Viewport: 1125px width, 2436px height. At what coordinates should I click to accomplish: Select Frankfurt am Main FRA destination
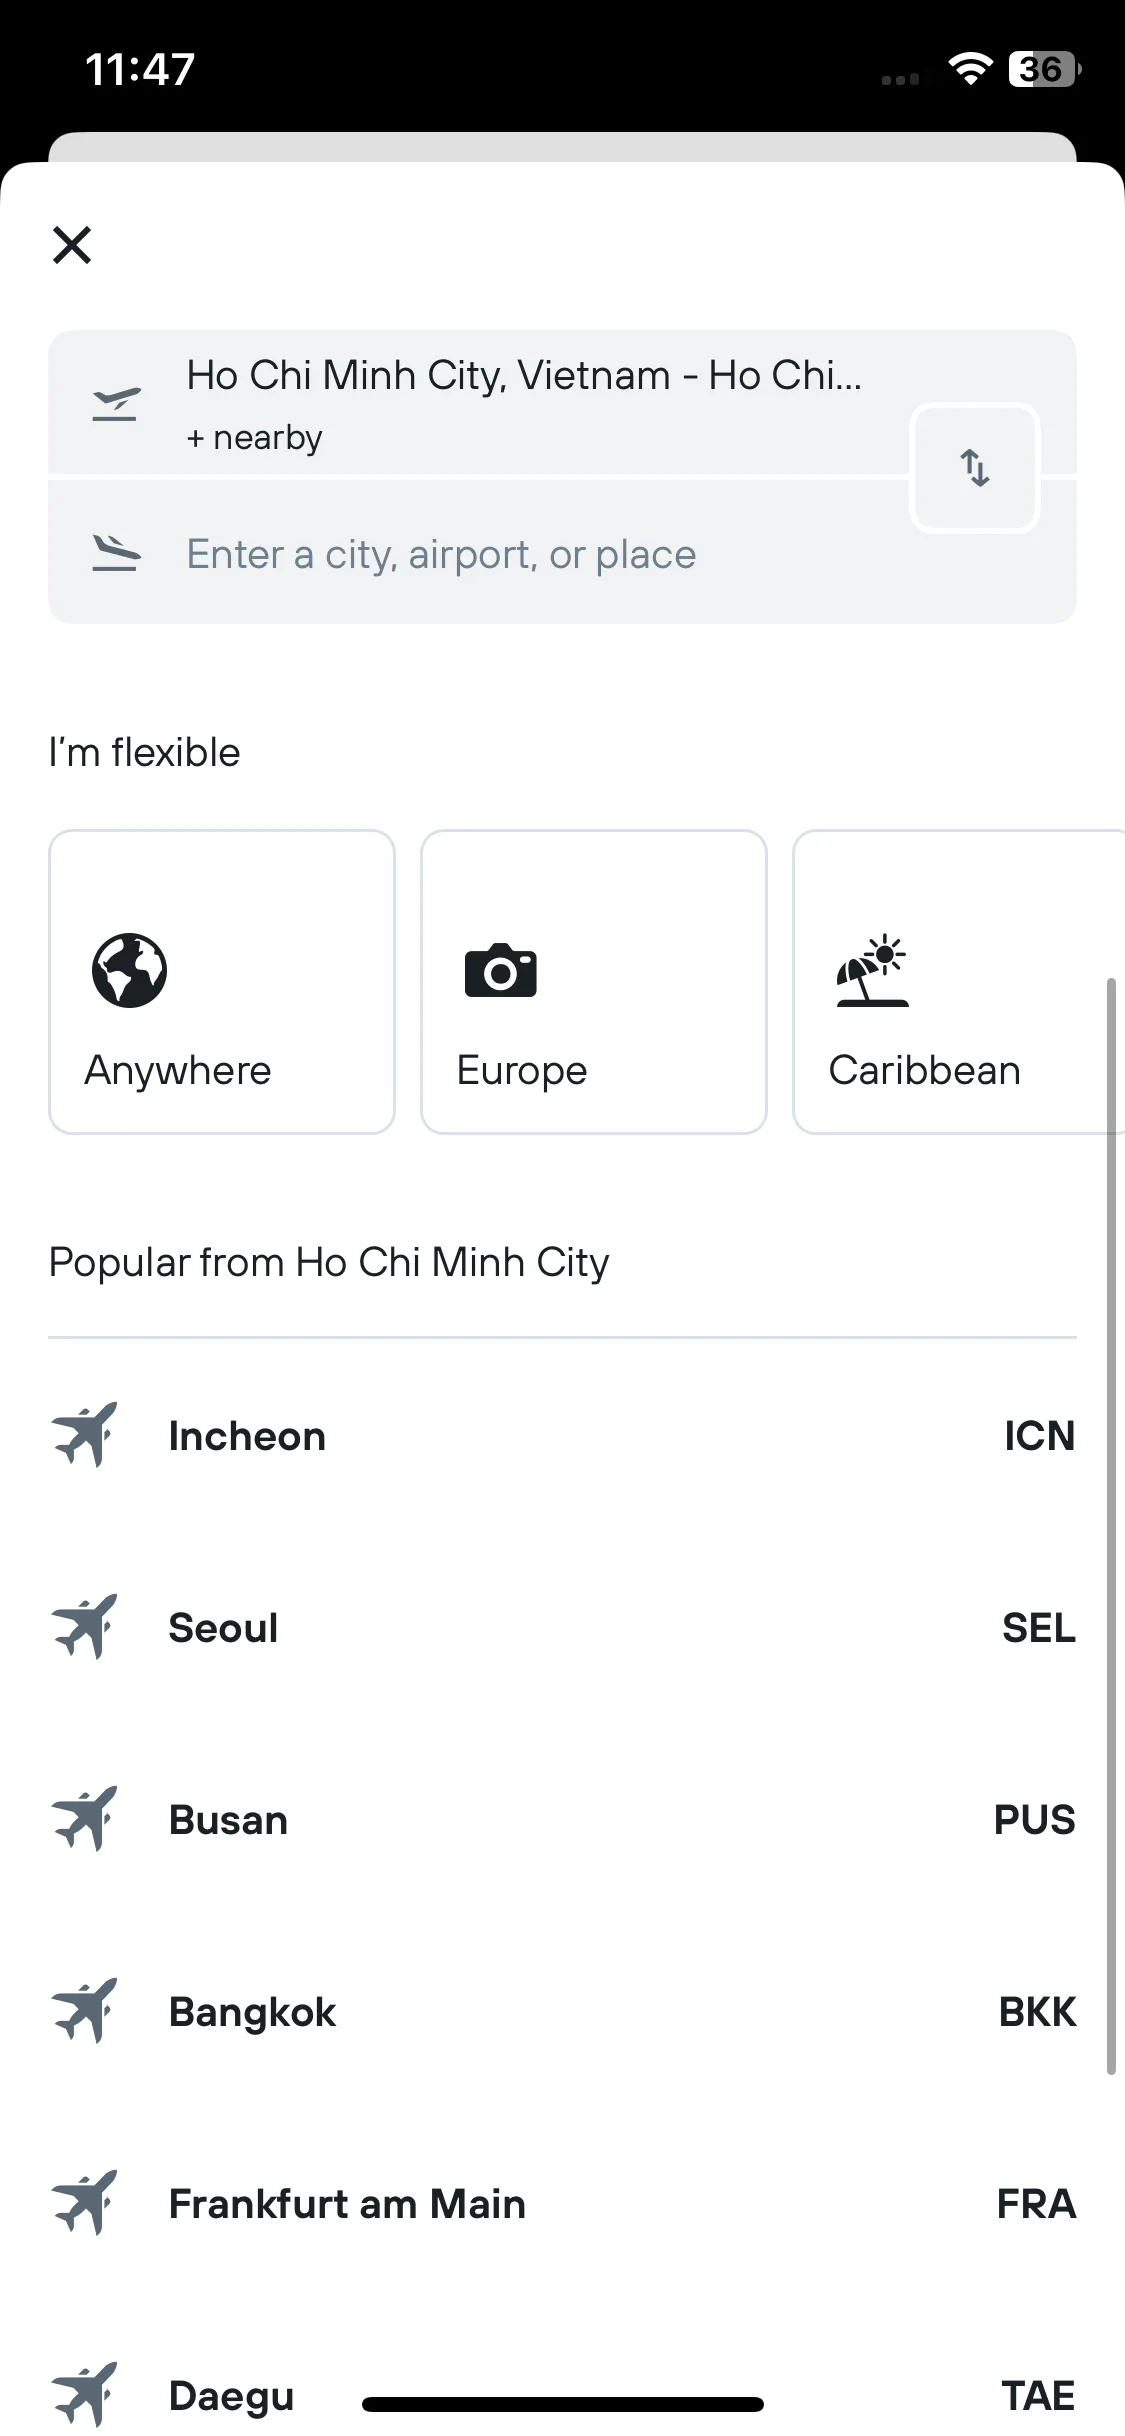[x=563, y=2203]
